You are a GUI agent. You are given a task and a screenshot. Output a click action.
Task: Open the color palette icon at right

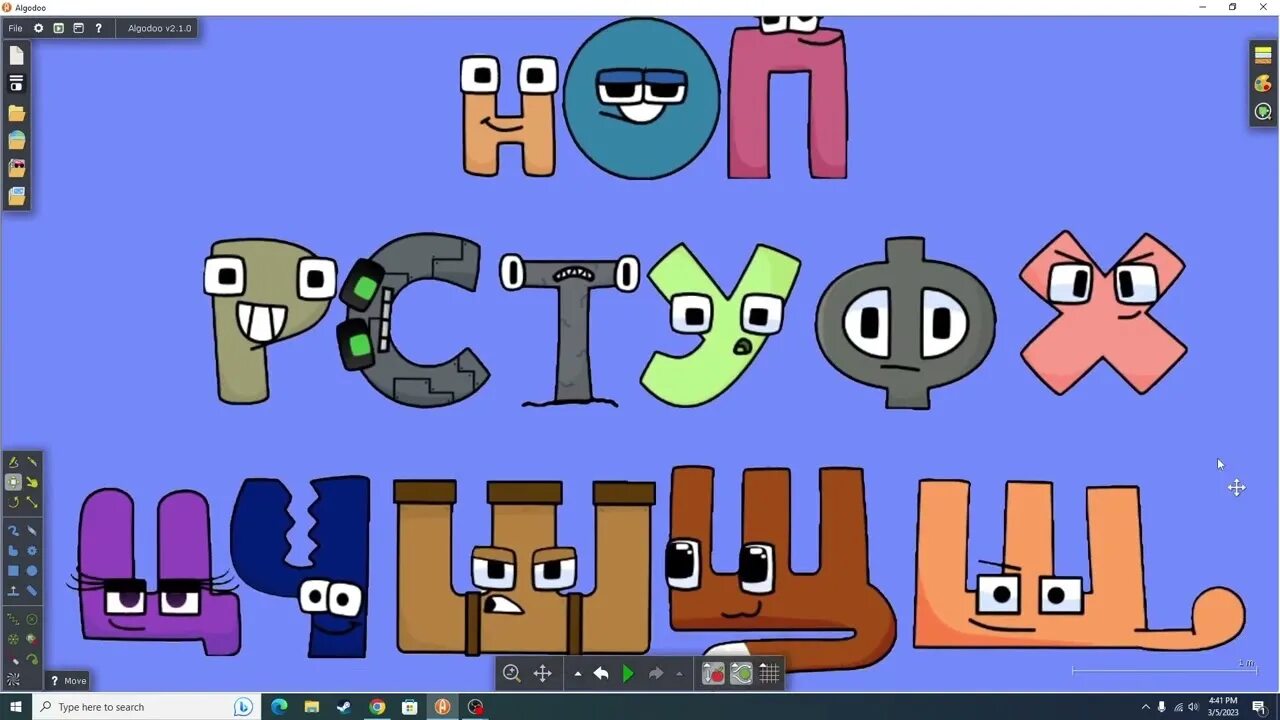1263,83
